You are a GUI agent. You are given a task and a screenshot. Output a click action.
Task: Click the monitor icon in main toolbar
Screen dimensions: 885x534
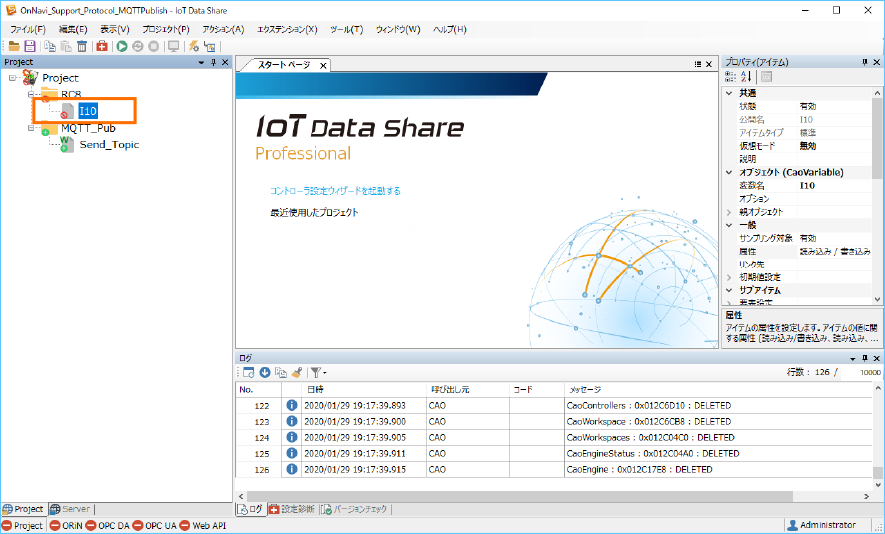coord(174,46)
